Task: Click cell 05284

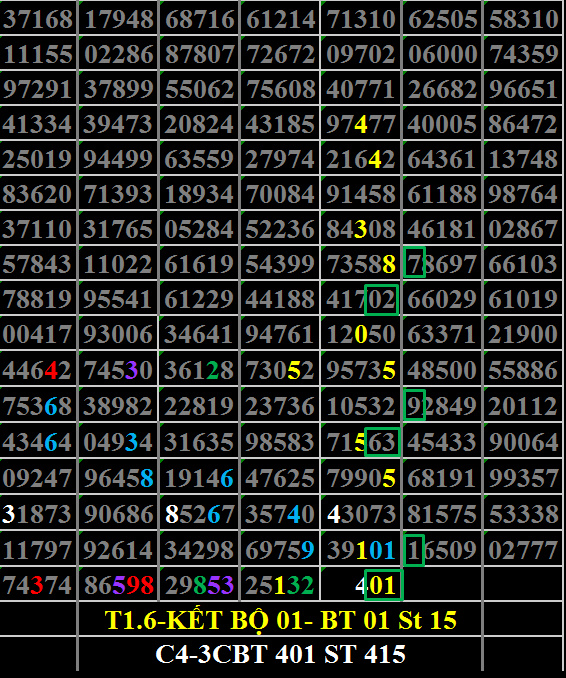Action: pyautogui.click(x=200, y=228)
